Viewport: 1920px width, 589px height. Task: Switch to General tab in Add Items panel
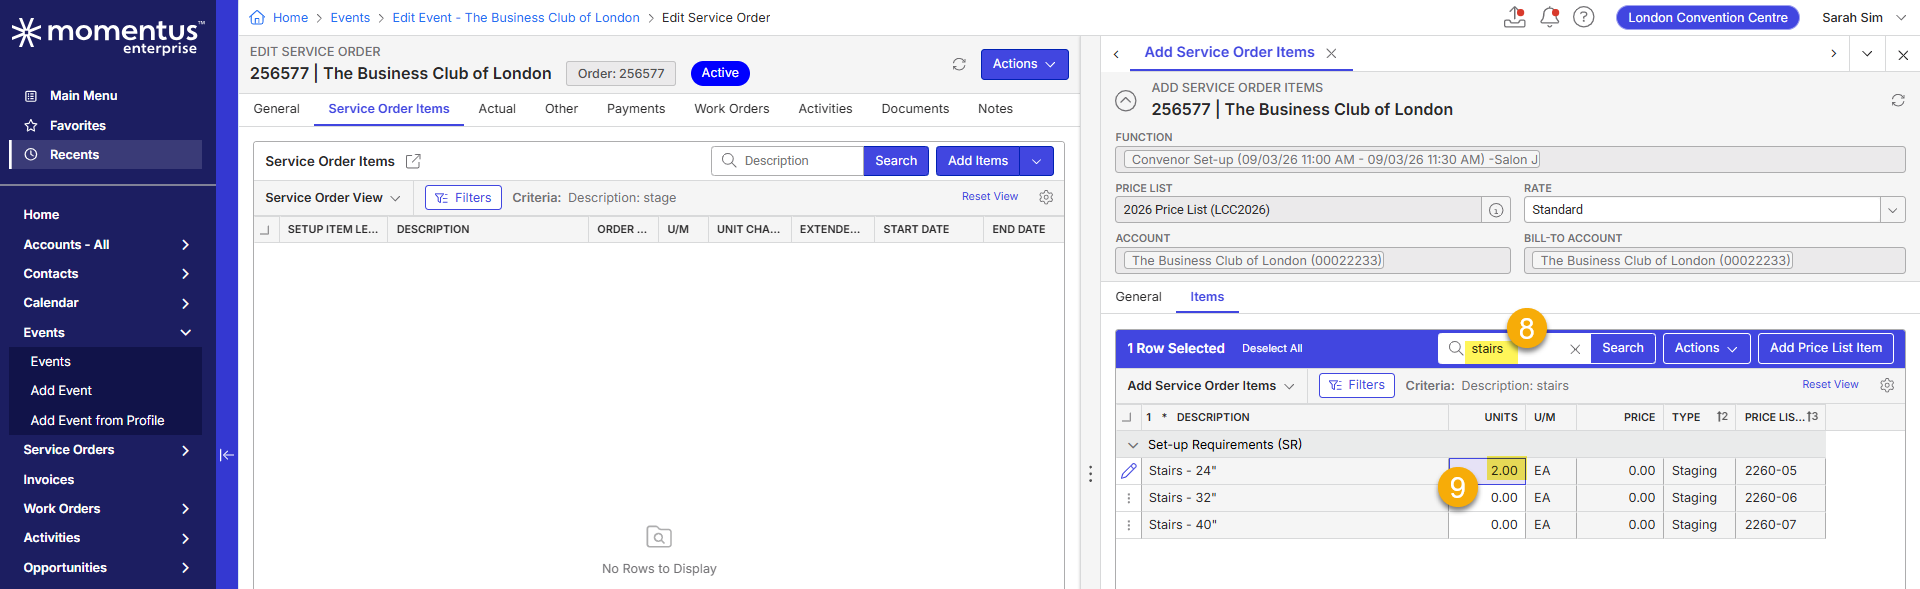pos(1138,297)
